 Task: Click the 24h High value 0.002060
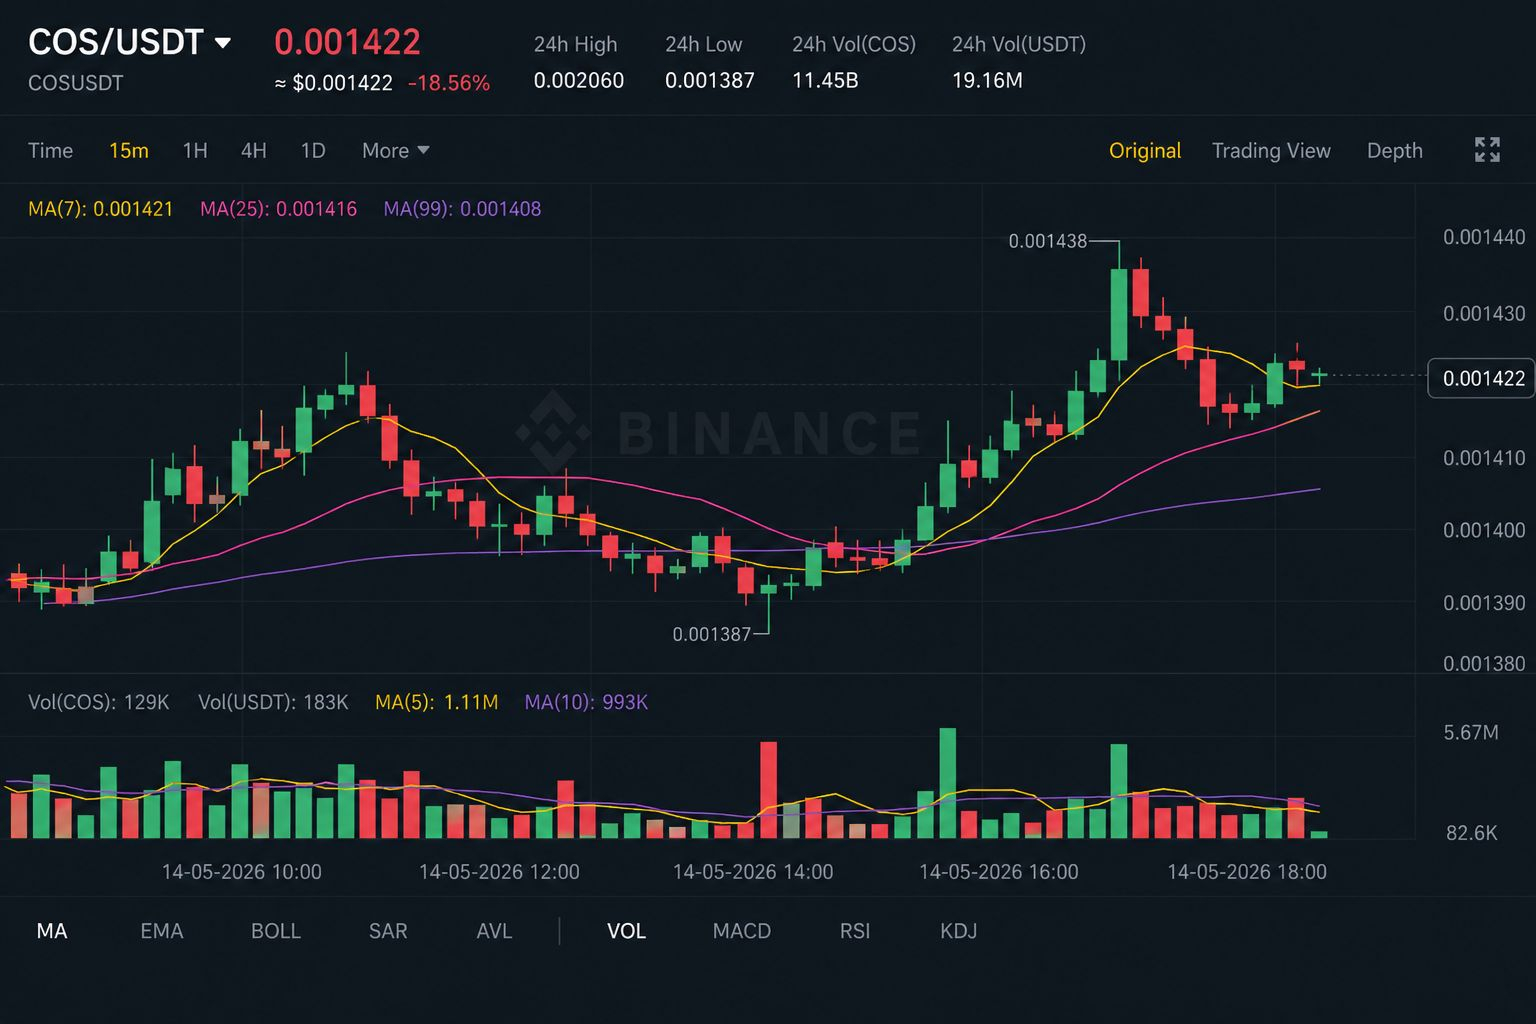[x=579, y=80]
